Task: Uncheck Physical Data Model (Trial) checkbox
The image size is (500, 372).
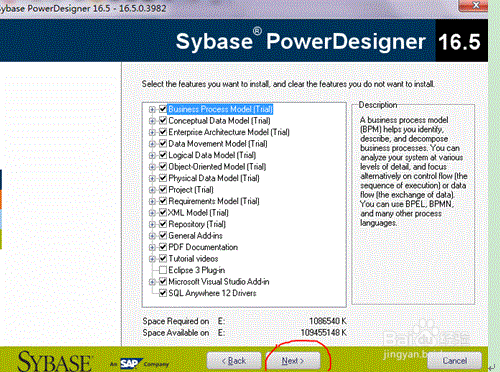Action: click(163, 178)
